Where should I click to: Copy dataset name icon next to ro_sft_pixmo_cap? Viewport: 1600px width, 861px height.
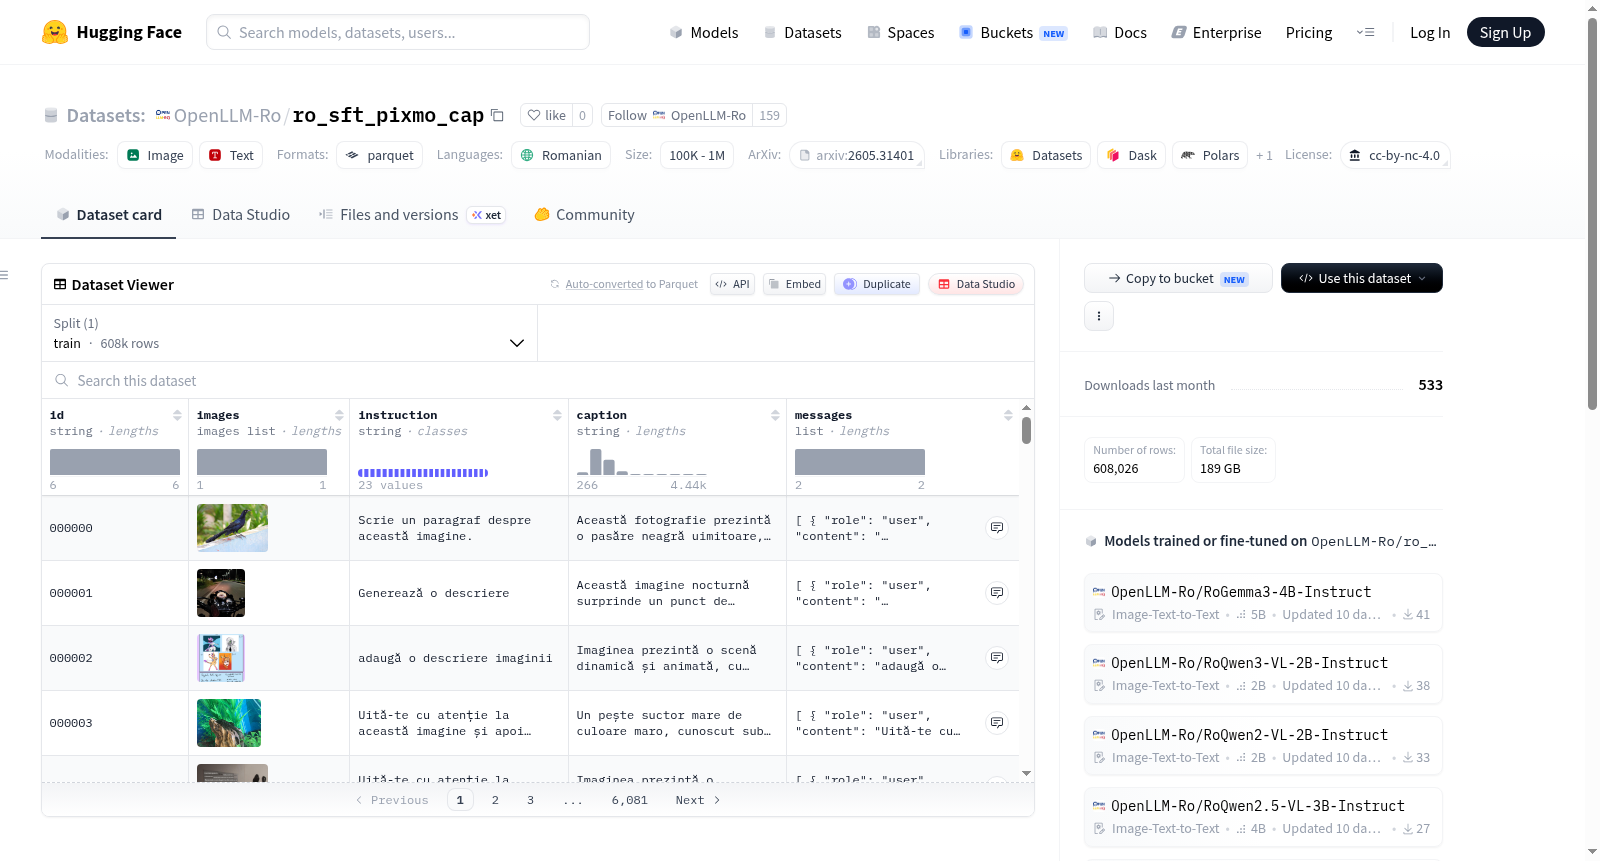coord(497,115)
